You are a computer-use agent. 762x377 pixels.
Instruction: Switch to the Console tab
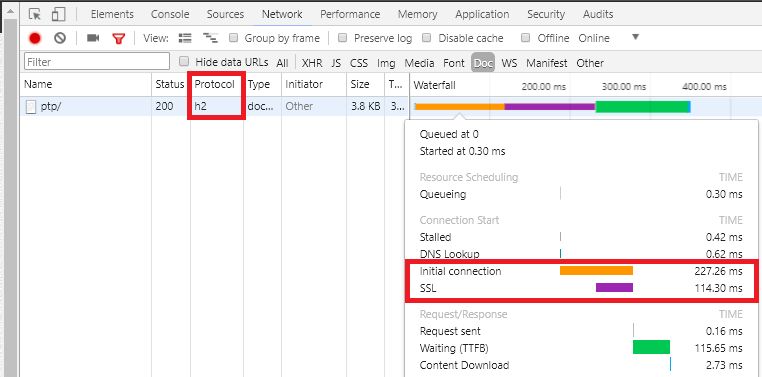(x=170, y=14)
